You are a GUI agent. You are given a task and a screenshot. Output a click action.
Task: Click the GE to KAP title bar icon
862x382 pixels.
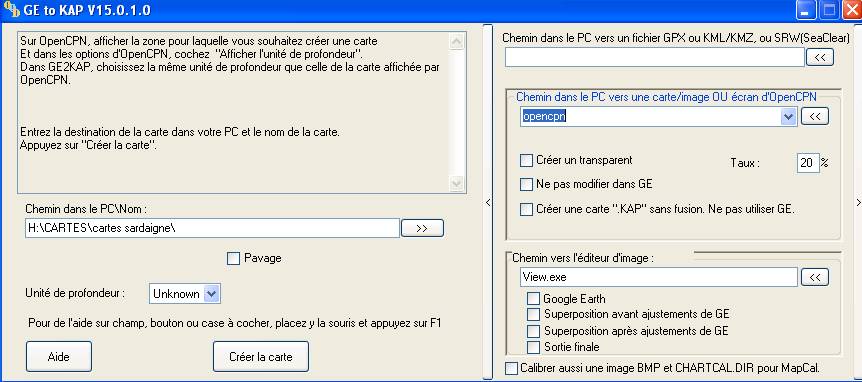(11, 9)
